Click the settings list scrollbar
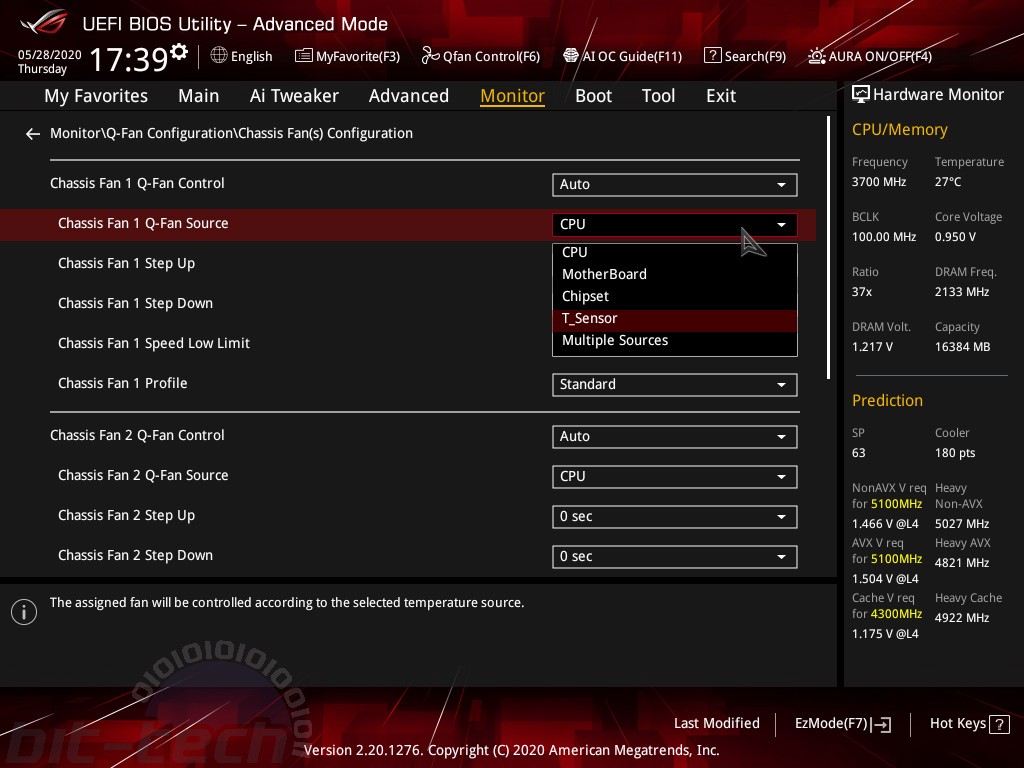 click(828, 248)
